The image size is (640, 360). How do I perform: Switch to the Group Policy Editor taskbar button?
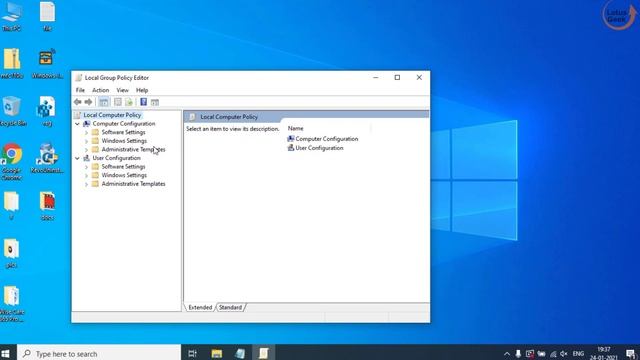pyautogui.click(x=264, y=353)
